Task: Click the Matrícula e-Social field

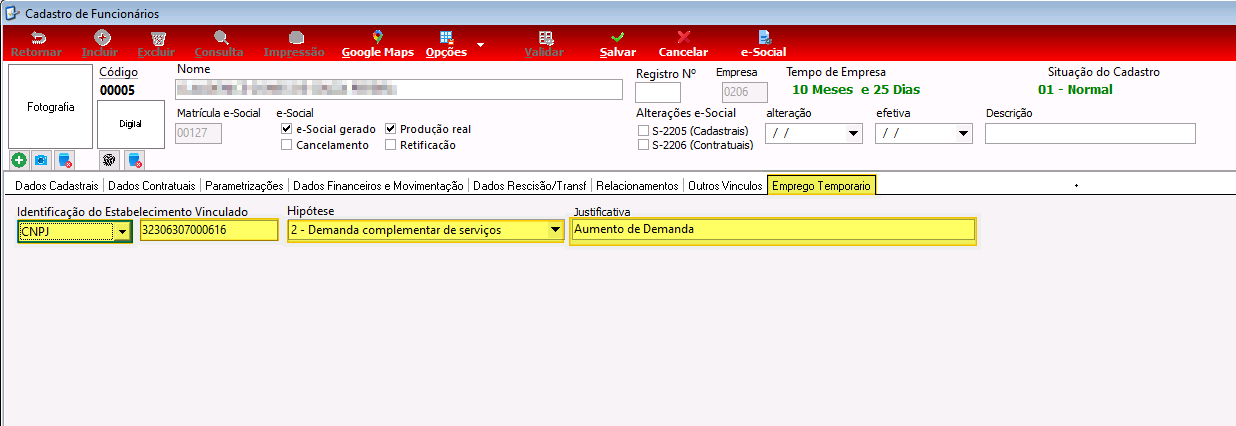Action: (199, 134)
